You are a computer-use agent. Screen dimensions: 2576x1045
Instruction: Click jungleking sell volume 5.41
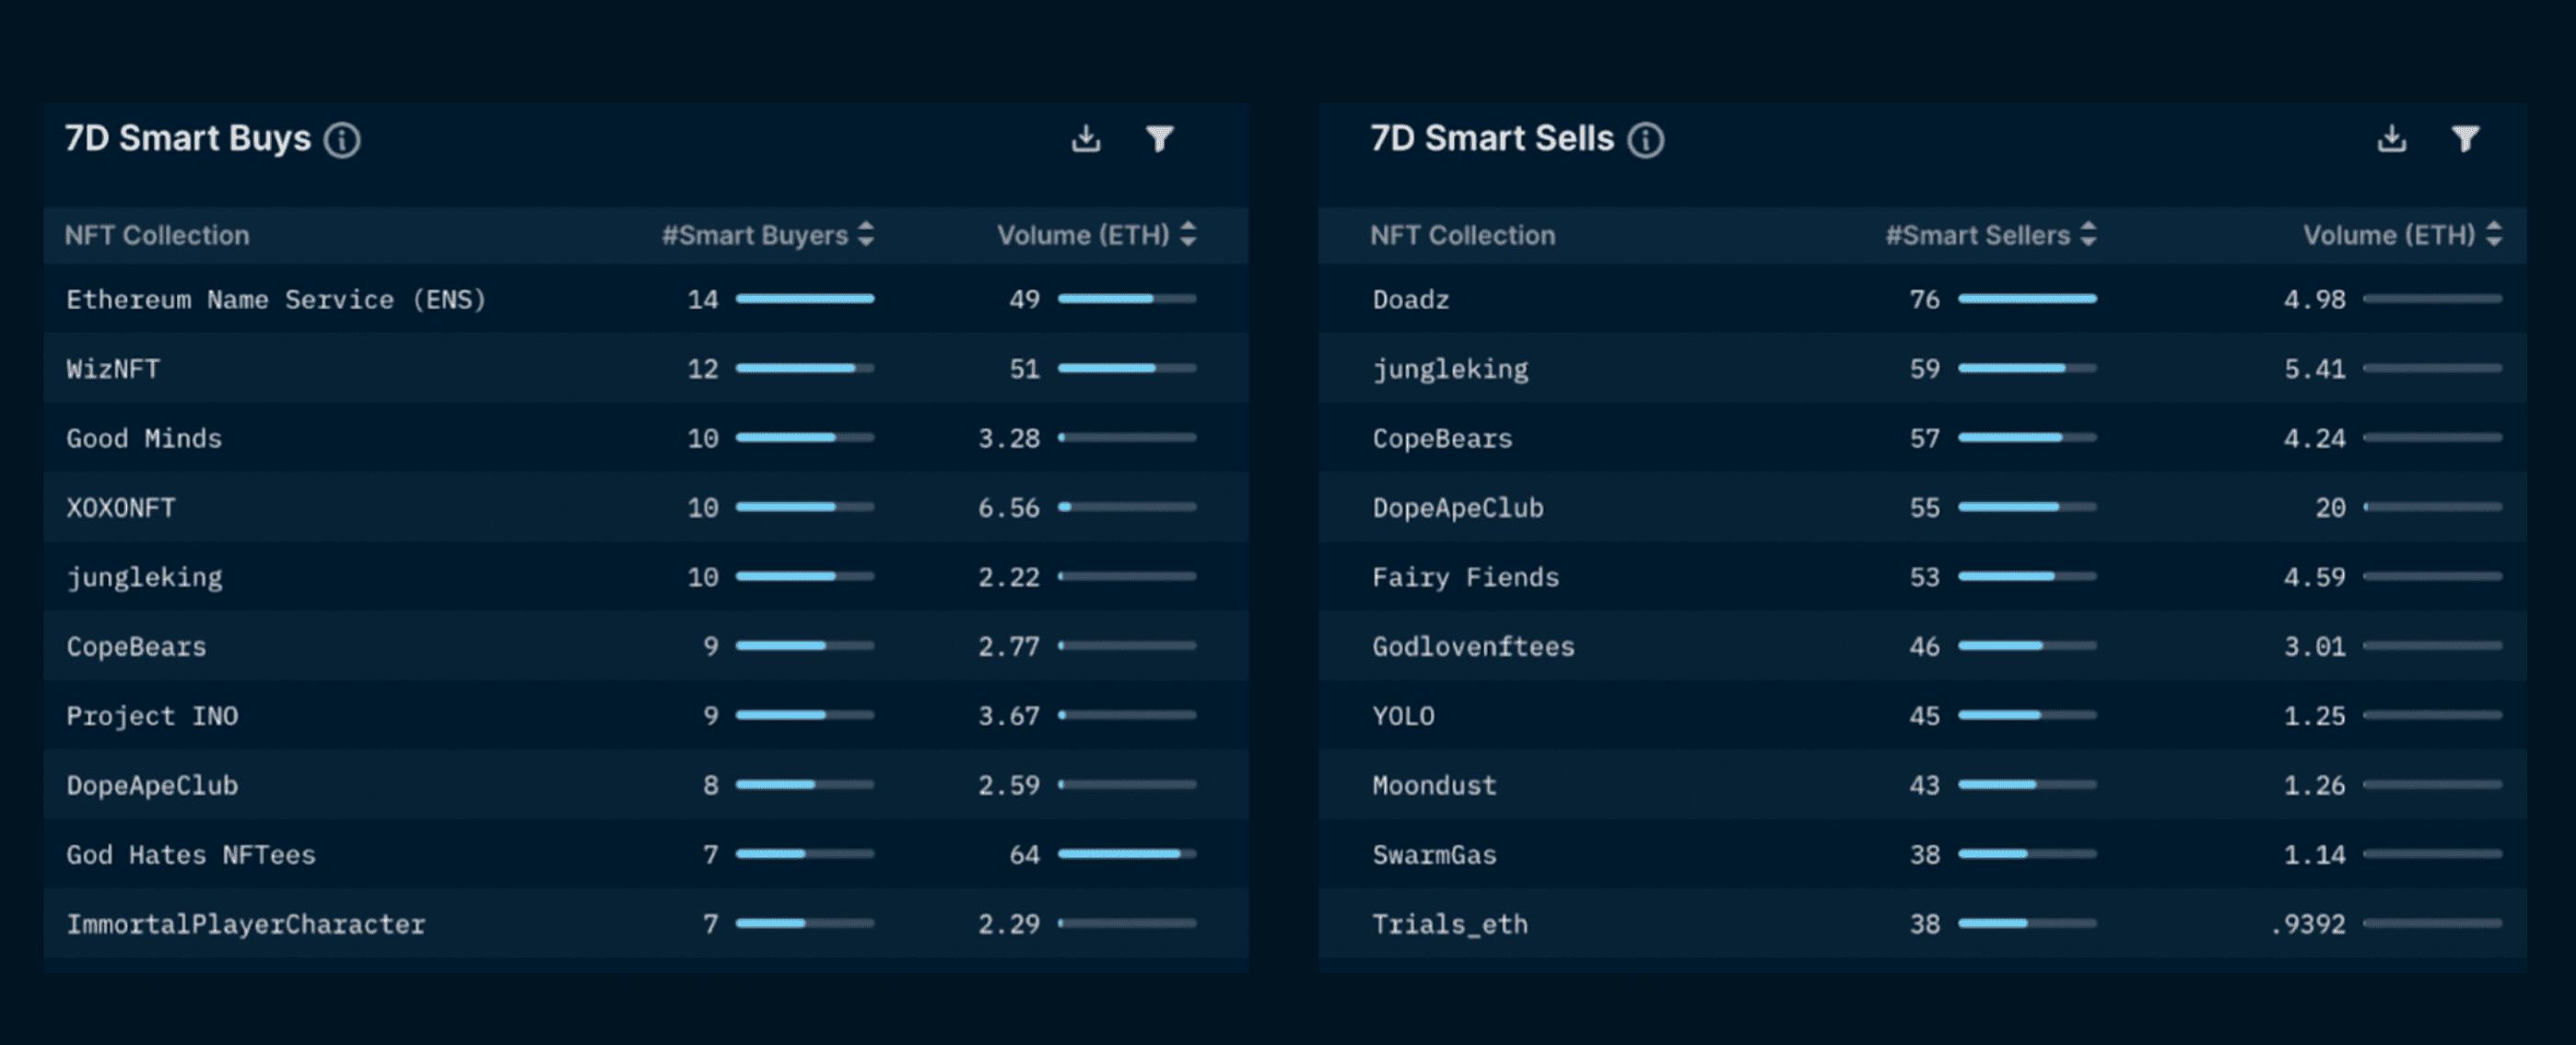pyautogui.click(x=2314, y=369)
